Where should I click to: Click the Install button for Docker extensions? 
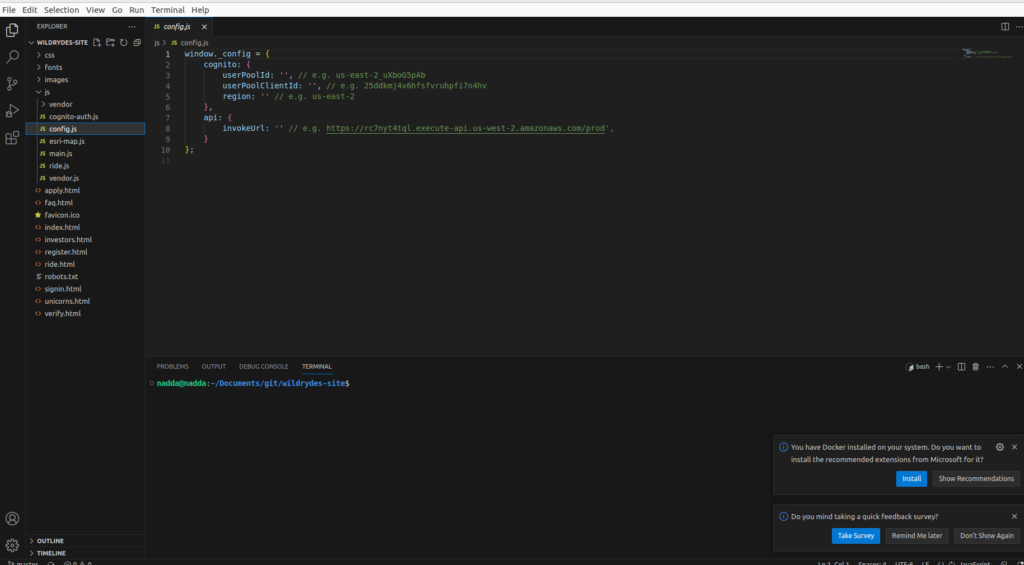(912, 479)
